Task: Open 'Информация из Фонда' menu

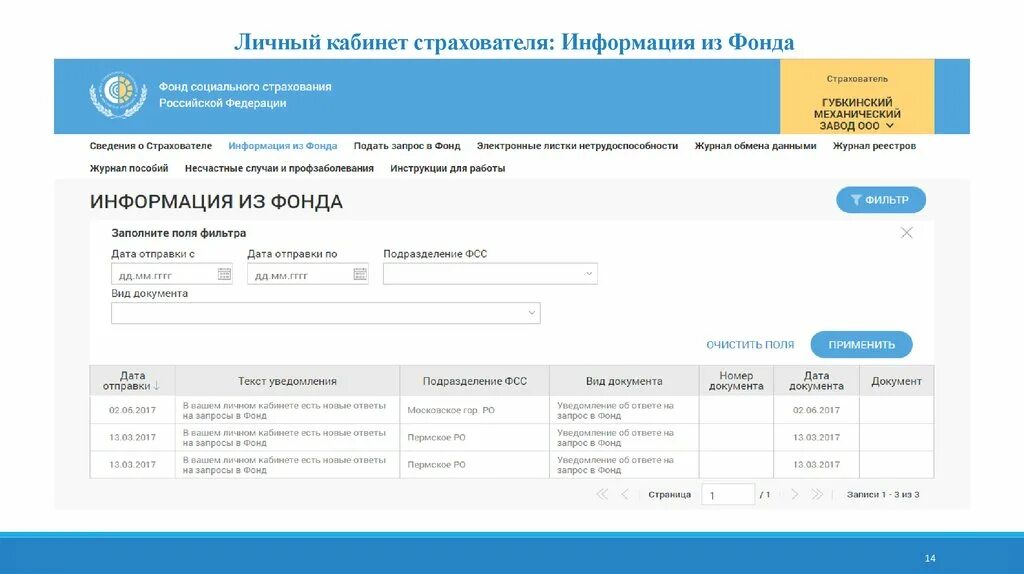Action: point(283,146)
